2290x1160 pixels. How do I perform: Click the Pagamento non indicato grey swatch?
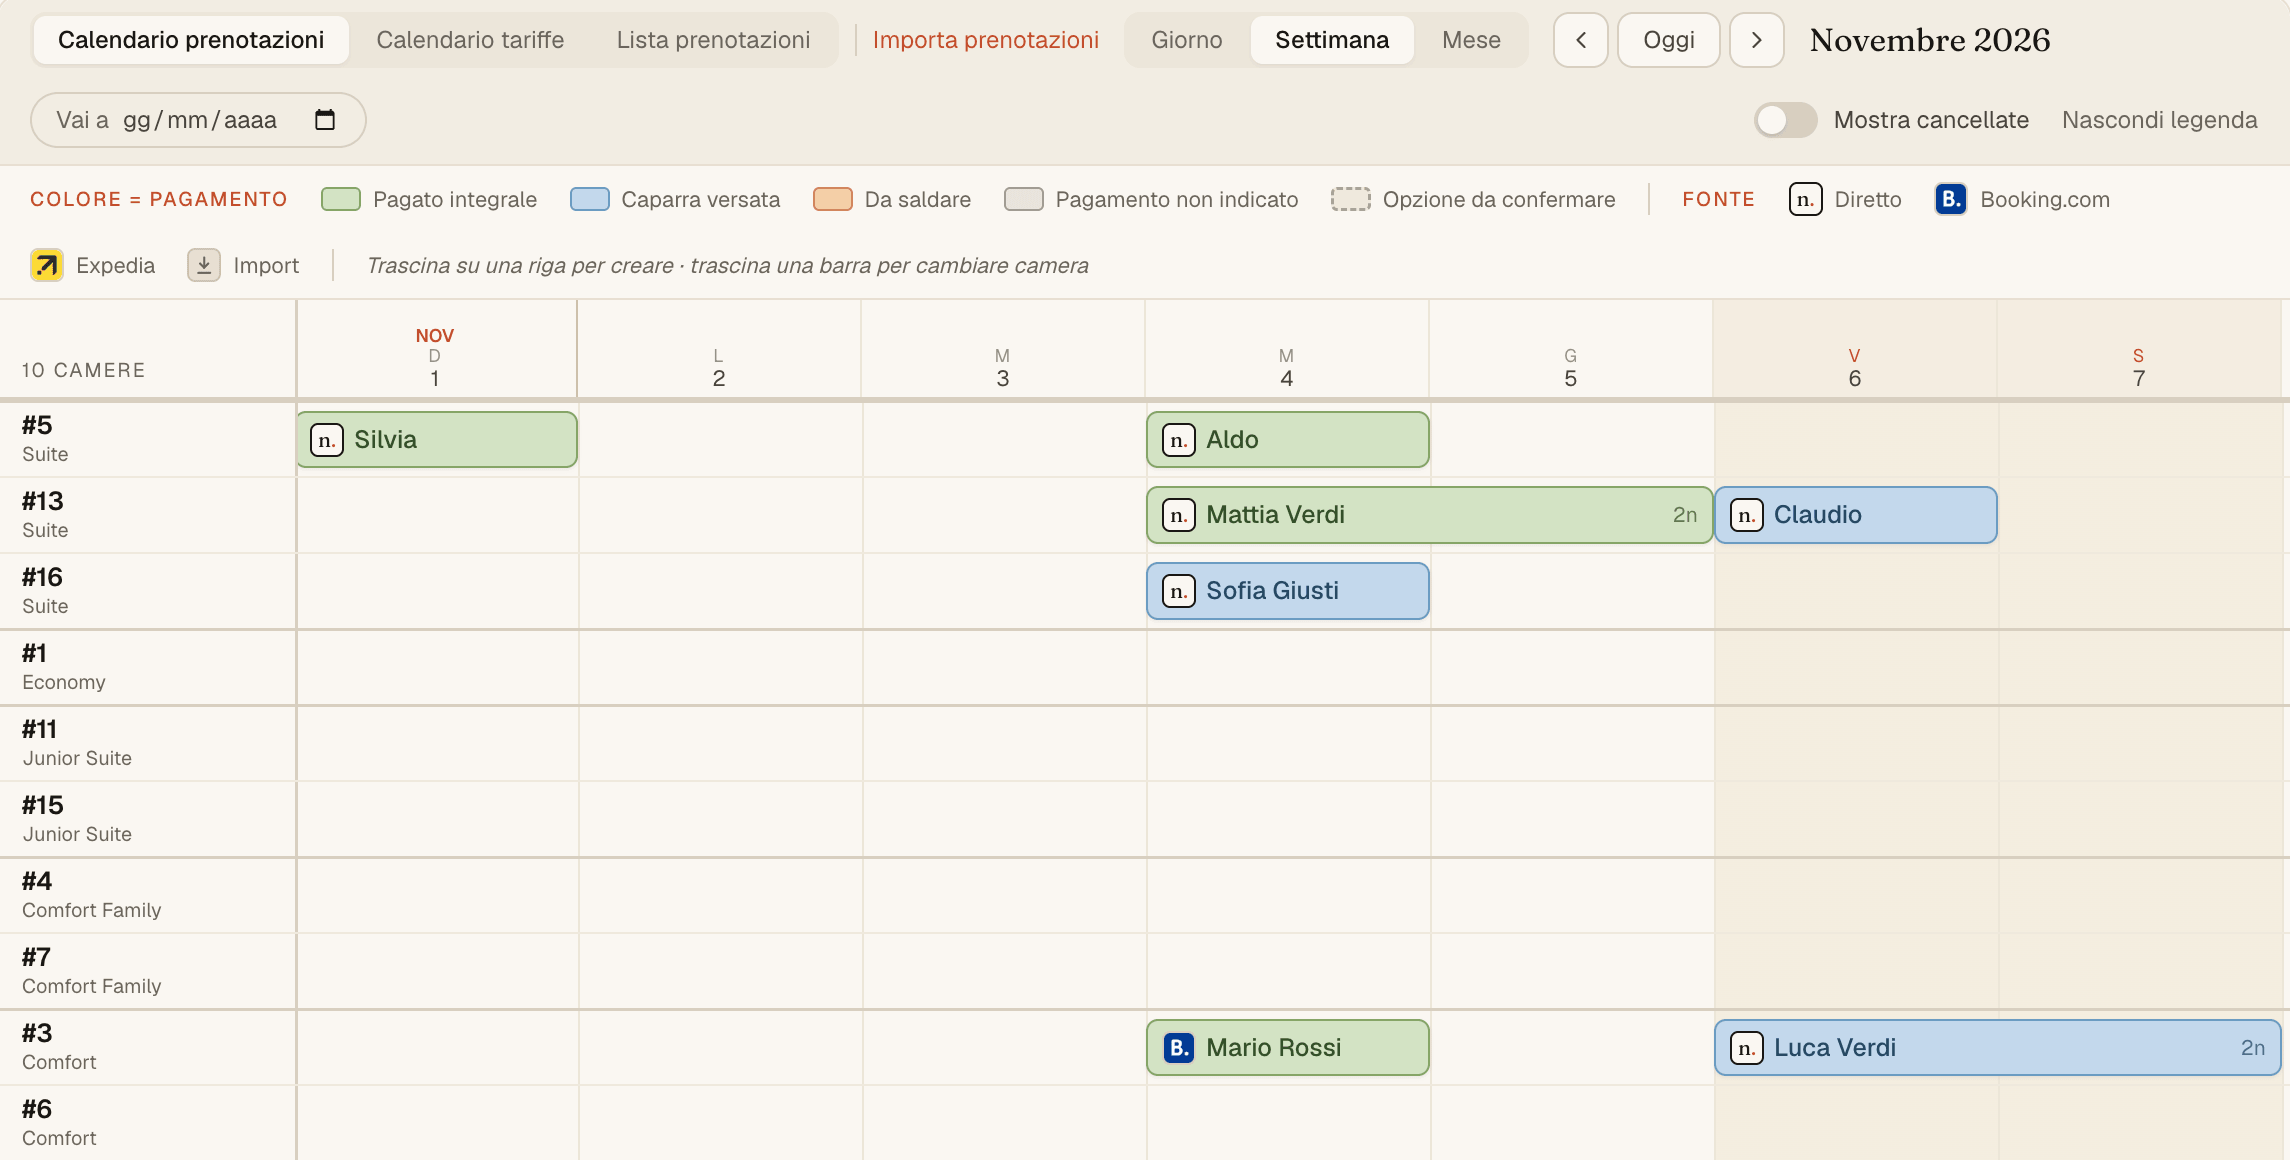click(1024, 199)
